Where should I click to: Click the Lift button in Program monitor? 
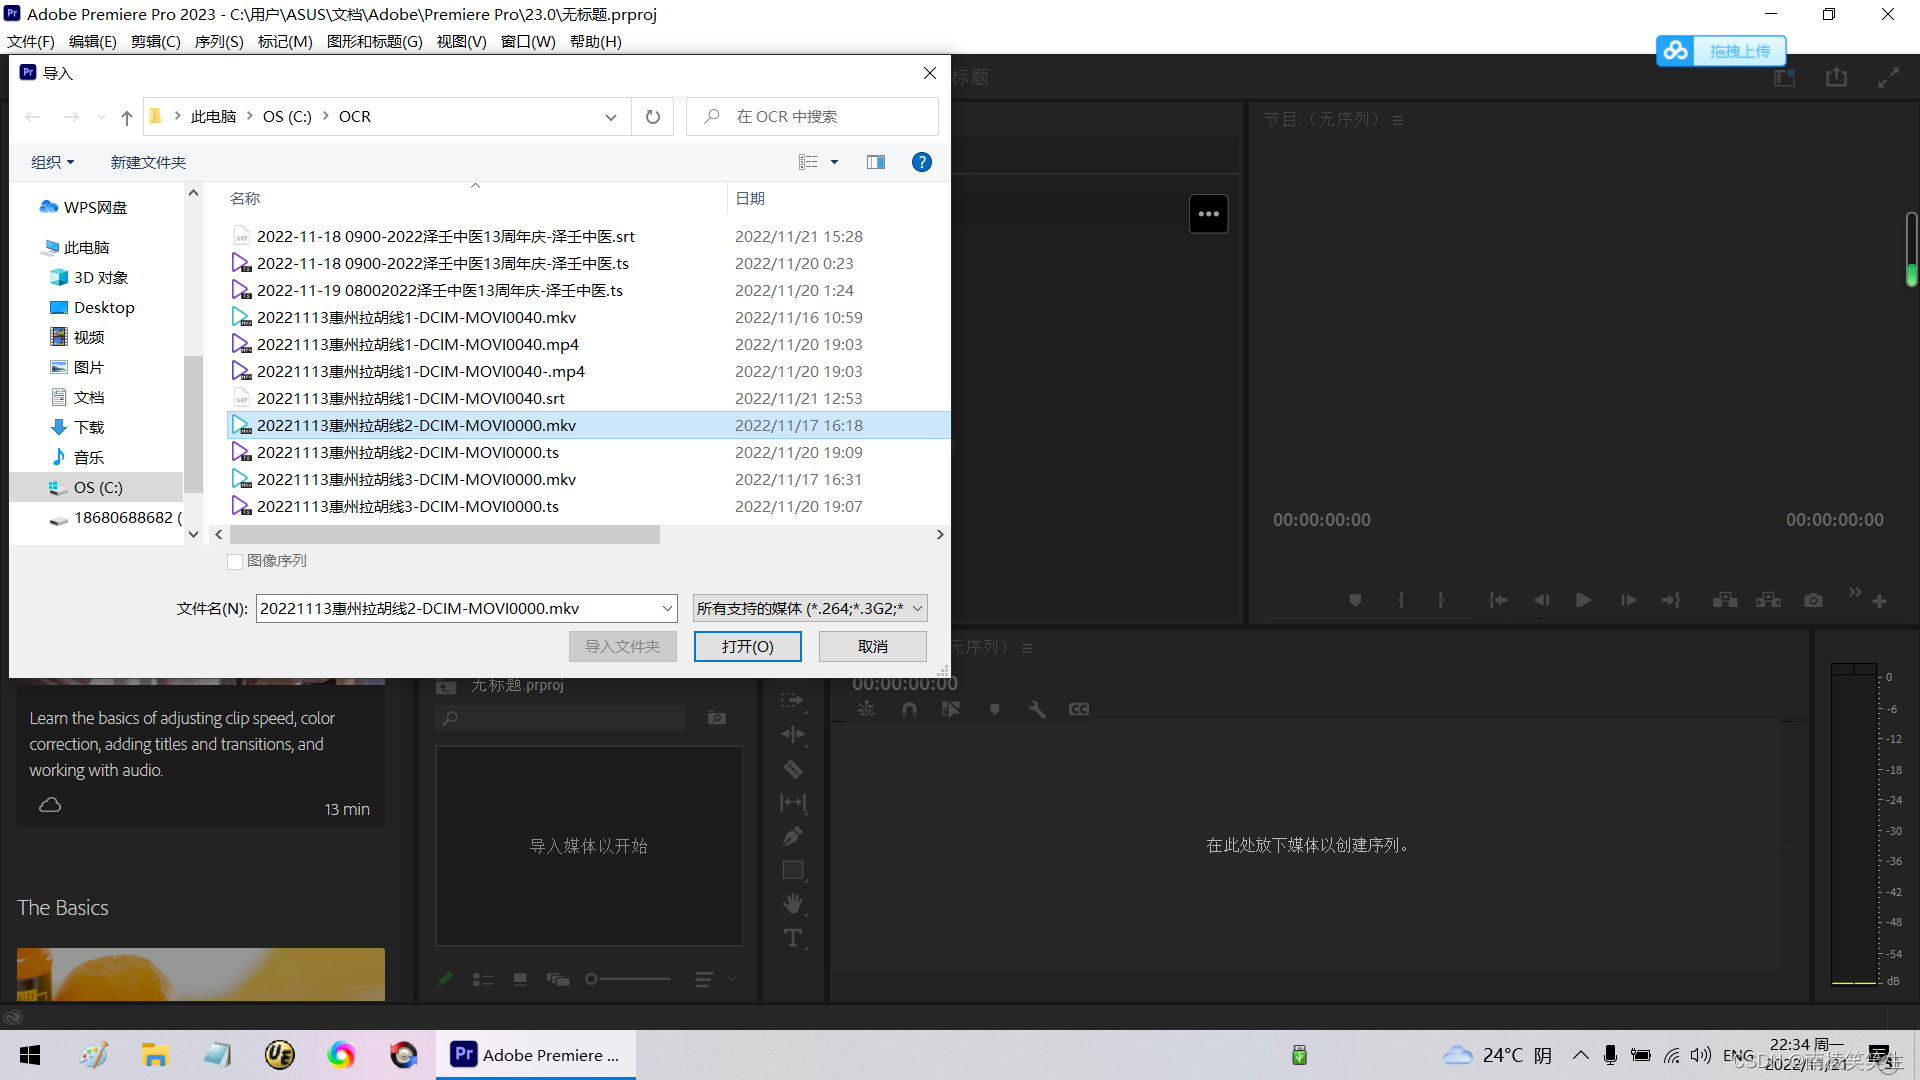pyautogui.click(x=1725, y=600)
